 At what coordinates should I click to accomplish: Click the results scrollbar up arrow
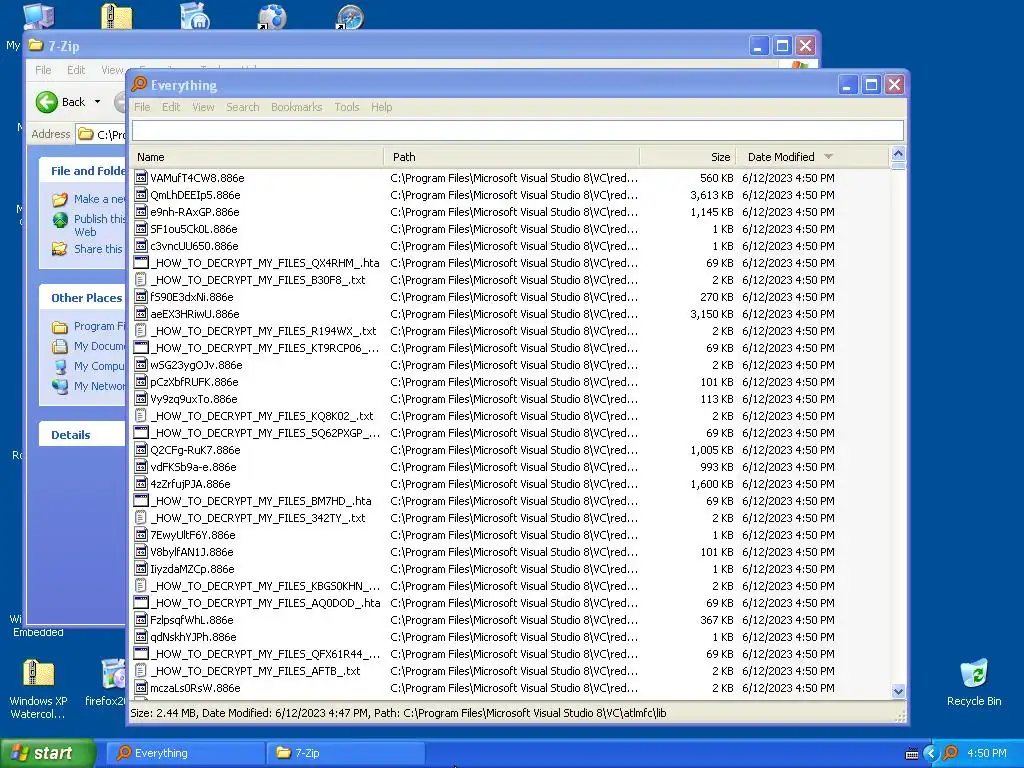[x=898, y=154]
